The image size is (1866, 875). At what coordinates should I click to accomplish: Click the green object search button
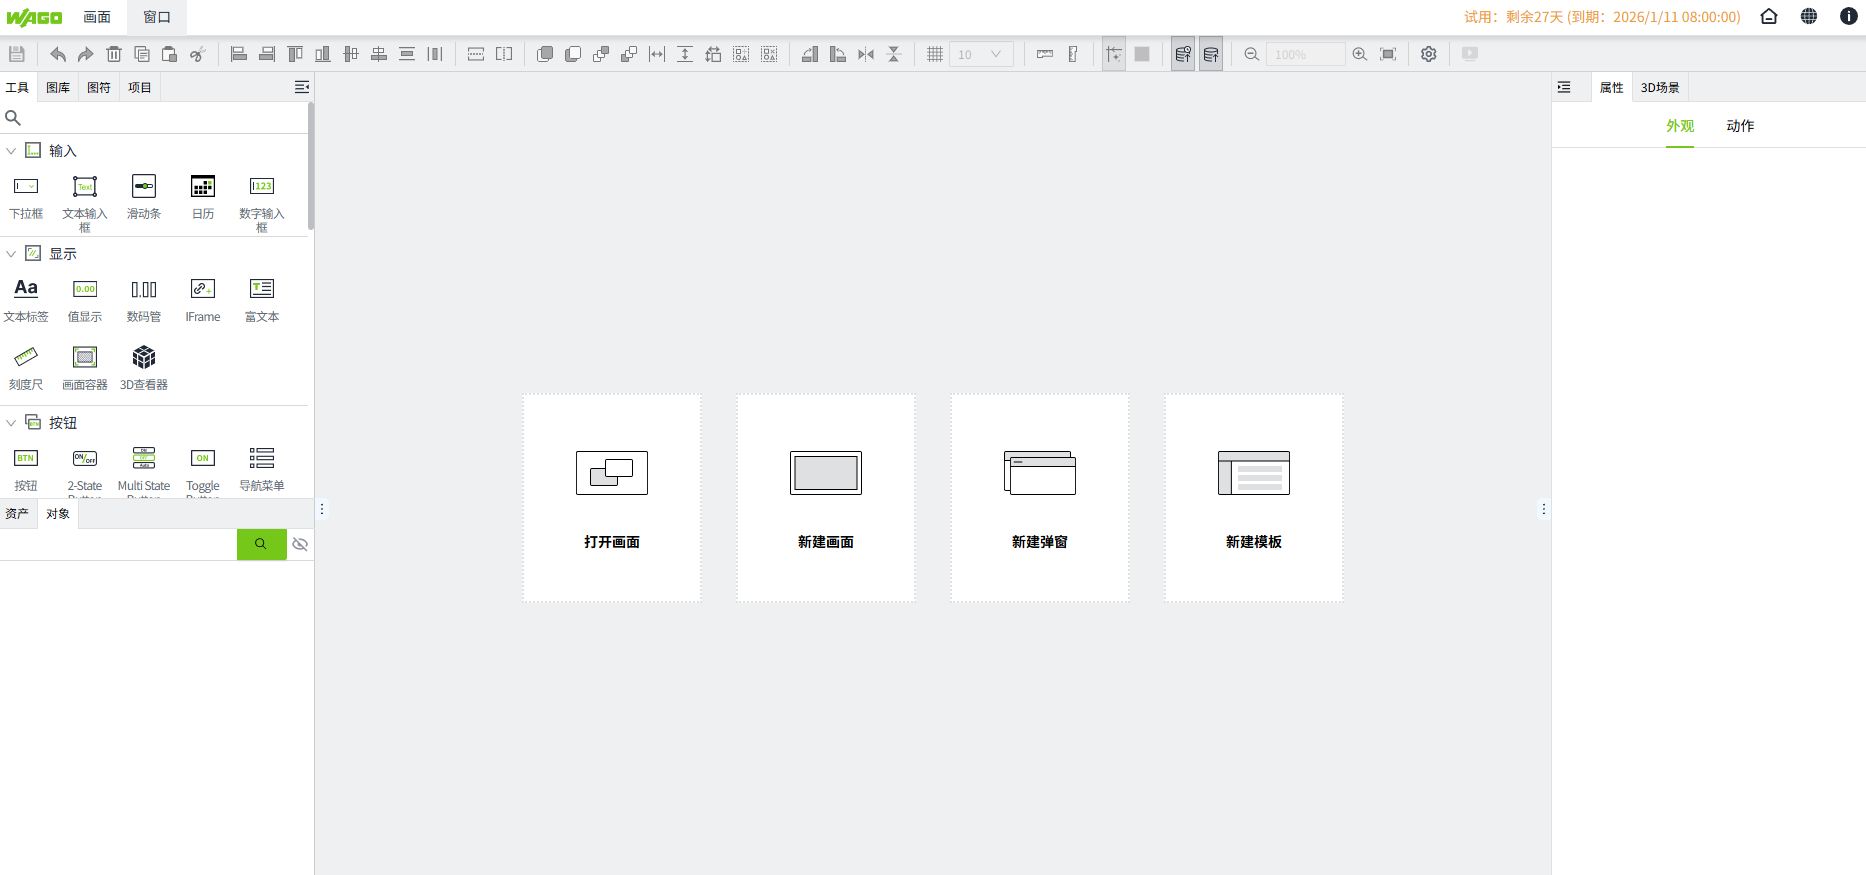(x=261, y=544)
